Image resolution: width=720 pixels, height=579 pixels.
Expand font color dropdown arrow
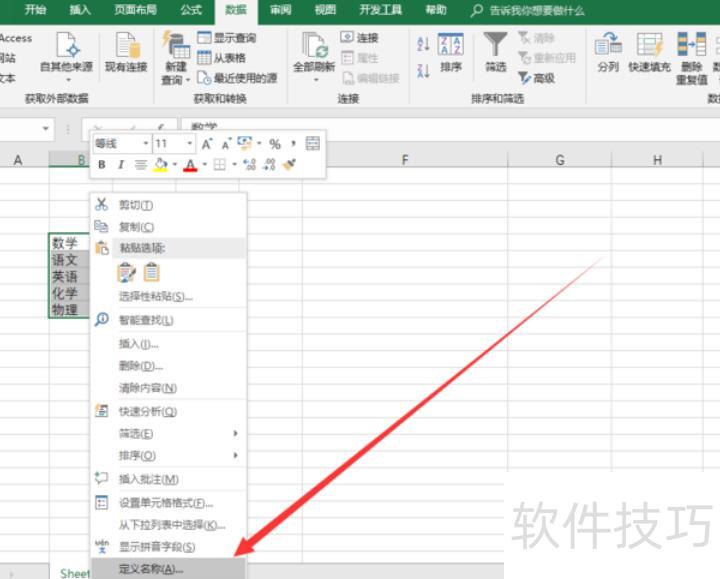205,164
